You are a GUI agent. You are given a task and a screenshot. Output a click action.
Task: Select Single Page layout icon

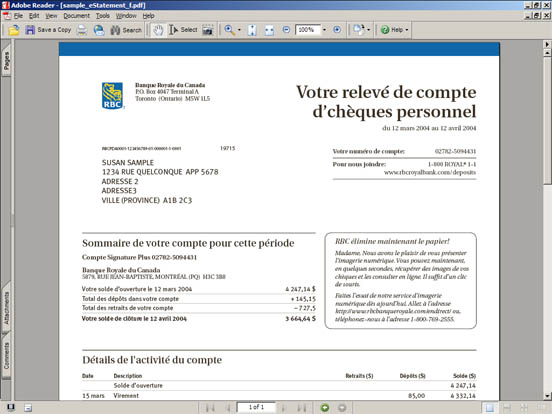click(x=489, y=408)
